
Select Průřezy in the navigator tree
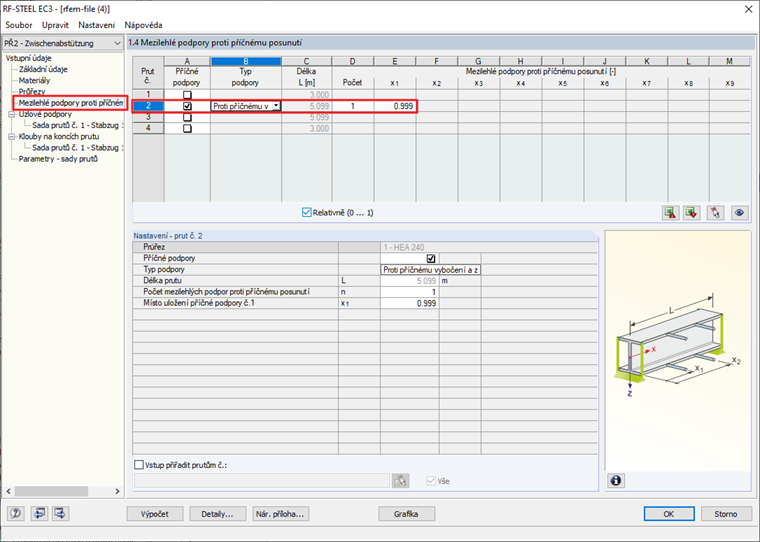click(x=32, y=92)
